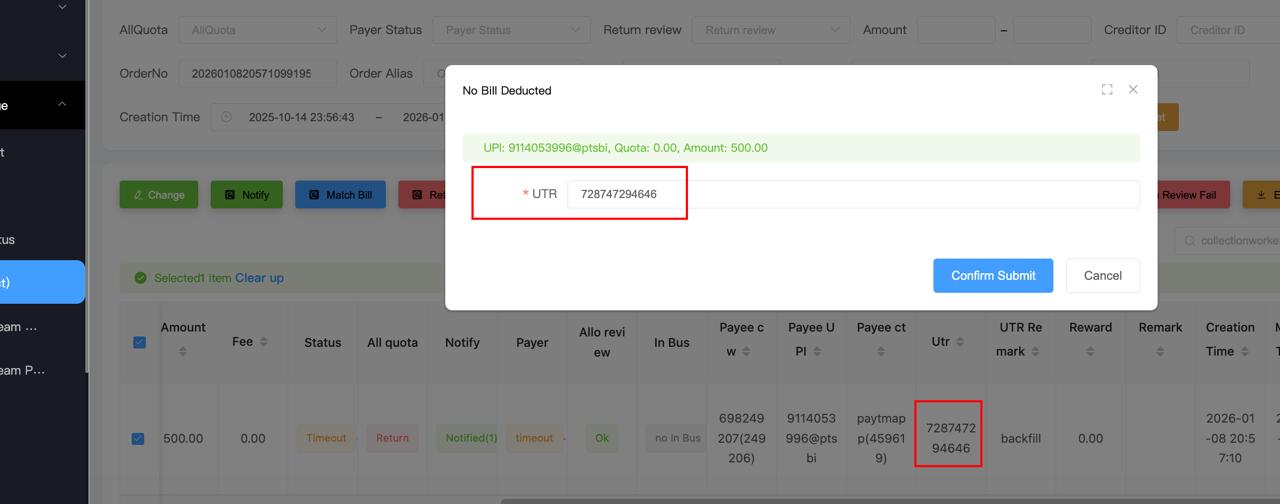The width and height of the screenshot is (1280, 504).
Task: Click the sort icon on Fee column
Action: [x=263, y=342]
